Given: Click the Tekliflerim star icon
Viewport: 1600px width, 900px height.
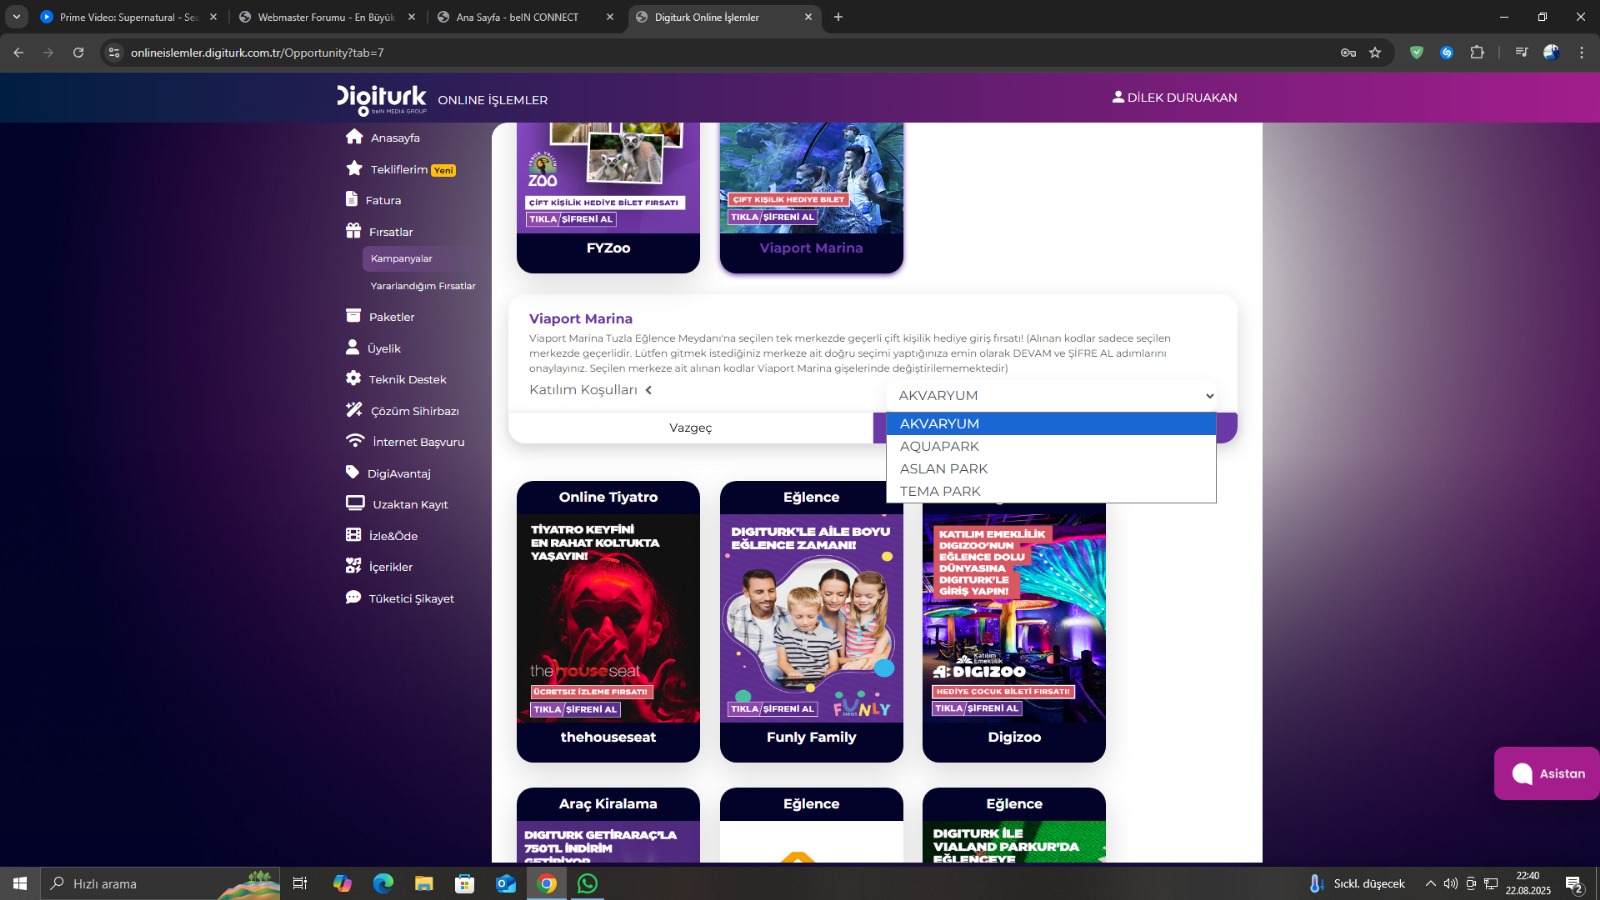Looking at the screenshot, I should tap(354, 169).
